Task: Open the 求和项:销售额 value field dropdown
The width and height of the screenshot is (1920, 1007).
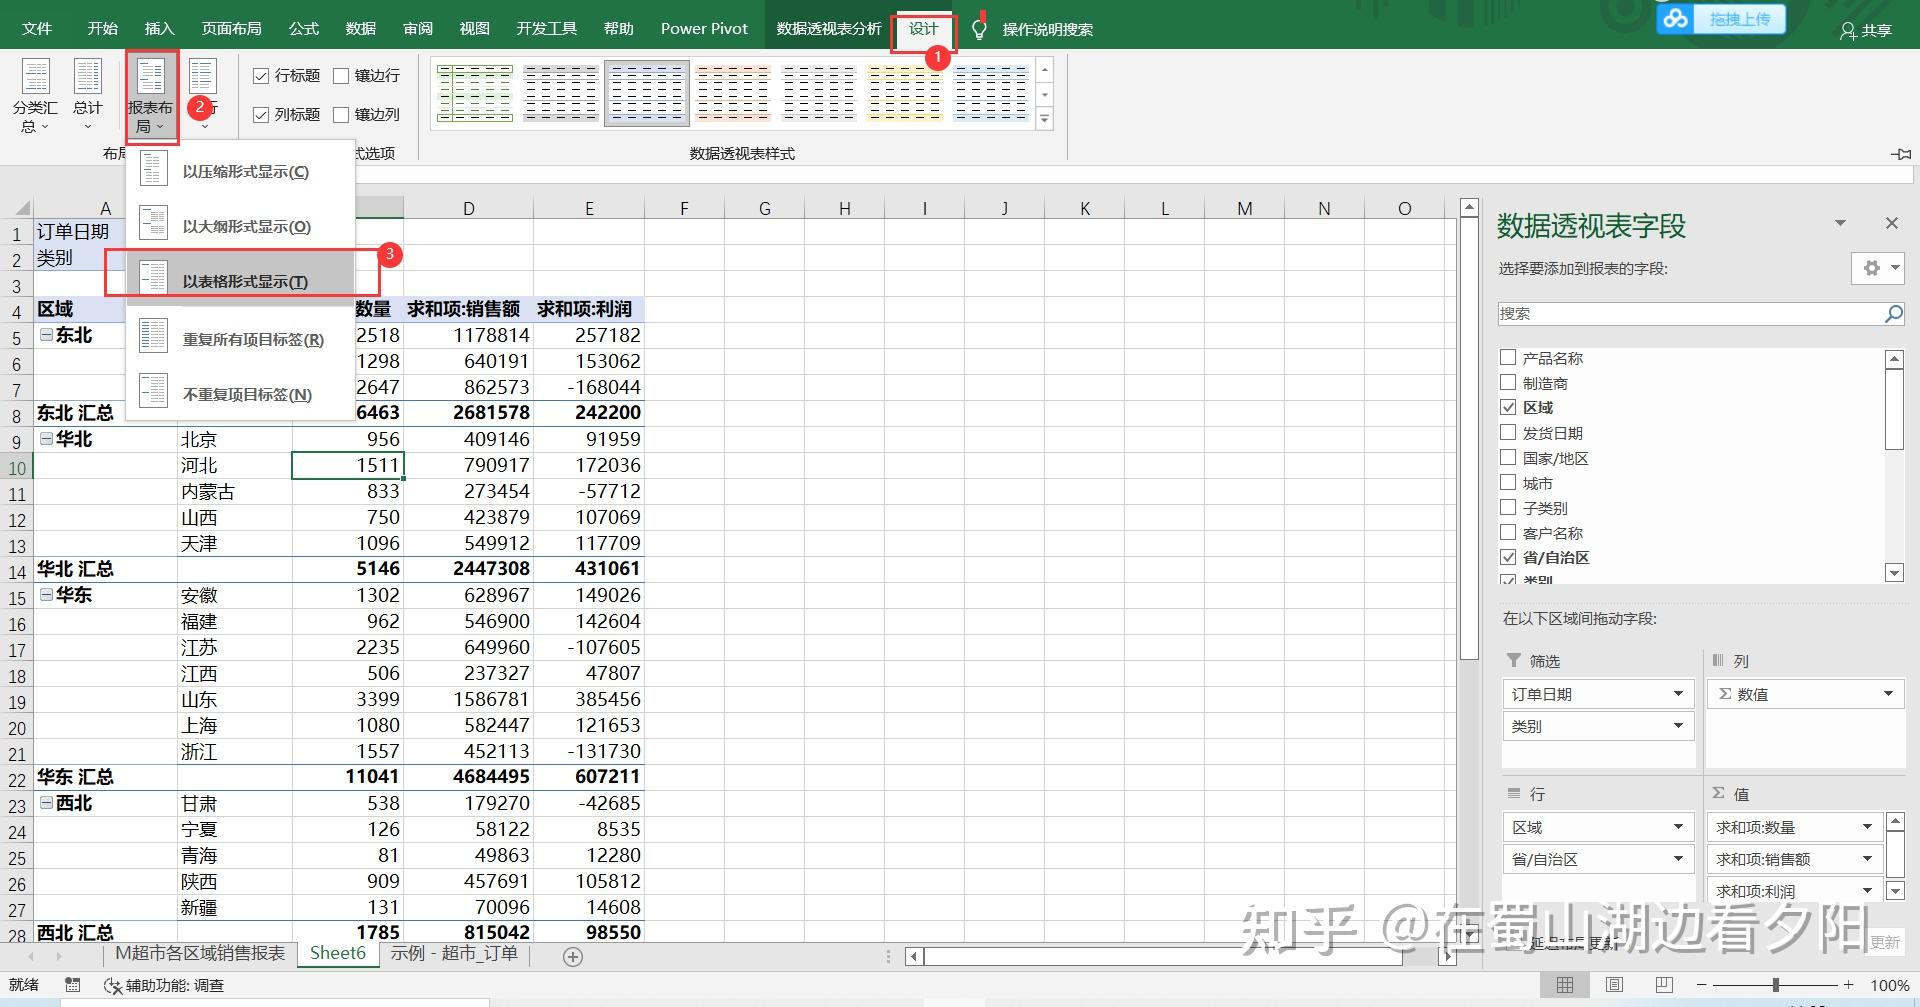Action: (x=1866, y=859)
